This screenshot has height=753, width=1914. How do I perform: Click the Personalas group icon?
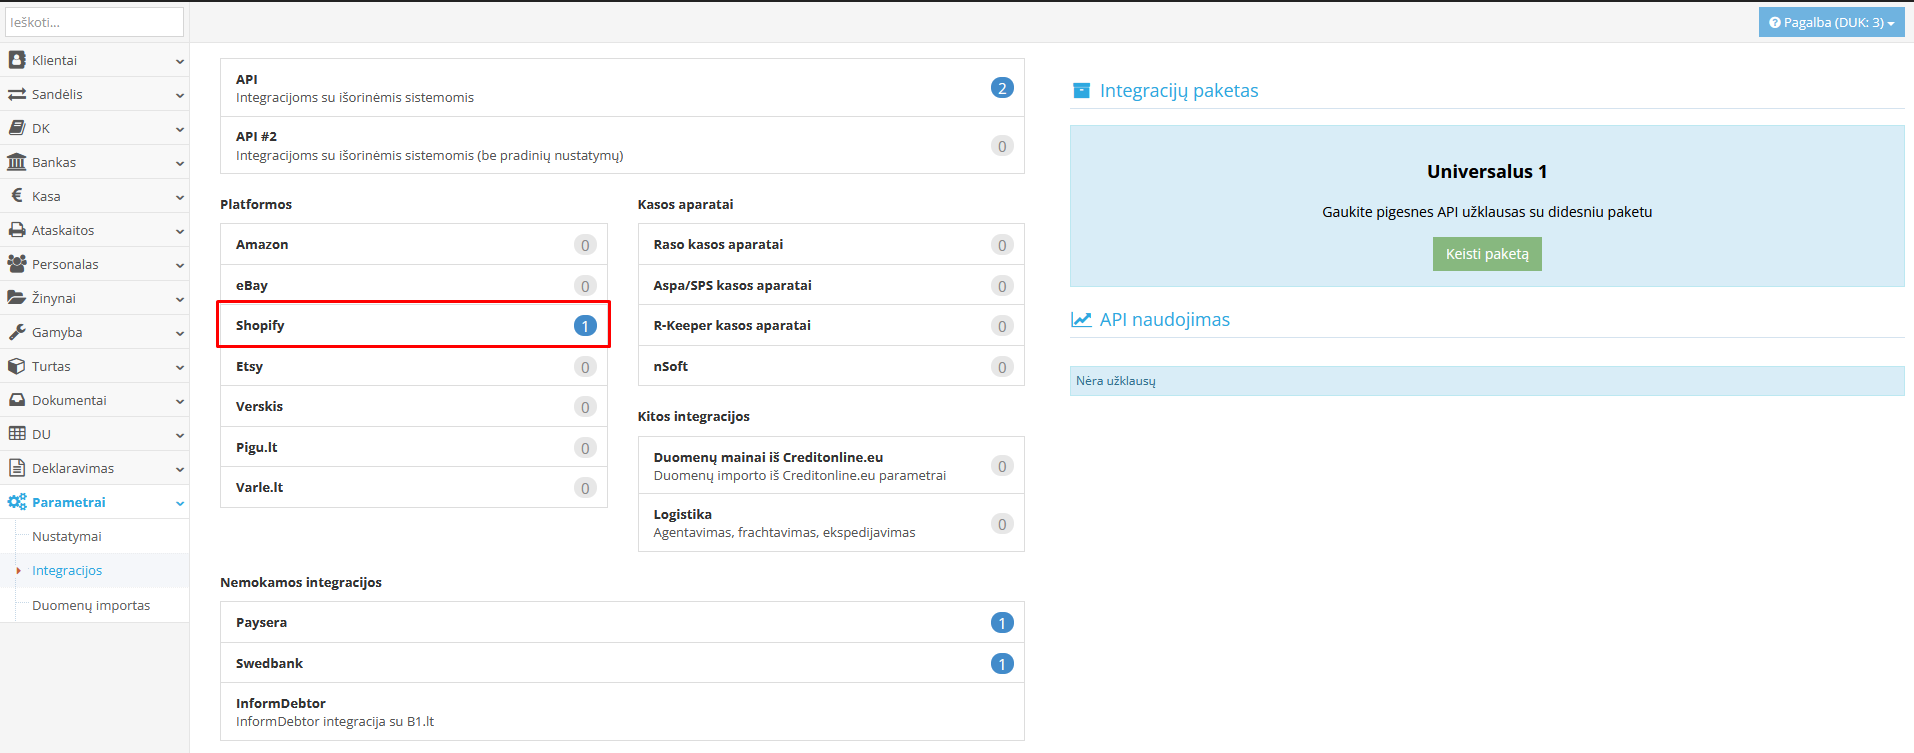16,264
